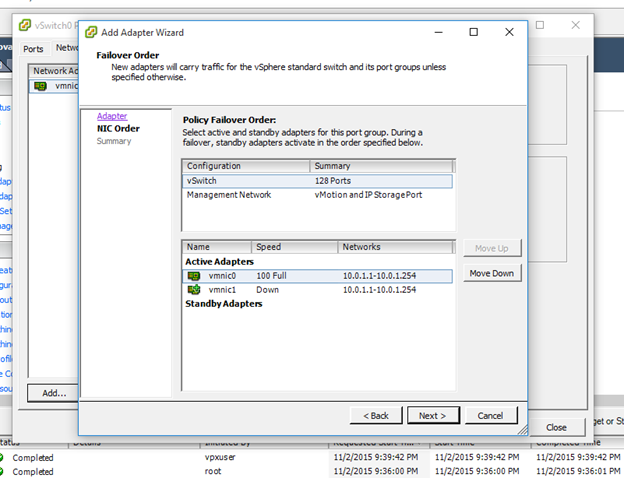
Task: Click vmnic0 network range 10.0.1.1-10.0.1.254
Action: click(380, 276)
